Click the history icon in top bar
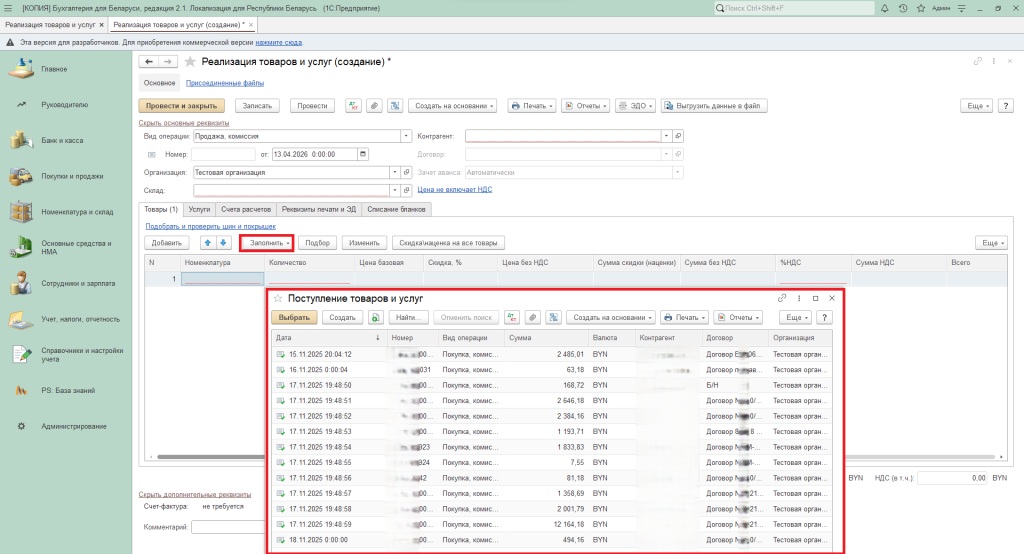The height and width of the screenshot is (554, 1024). 903,8
